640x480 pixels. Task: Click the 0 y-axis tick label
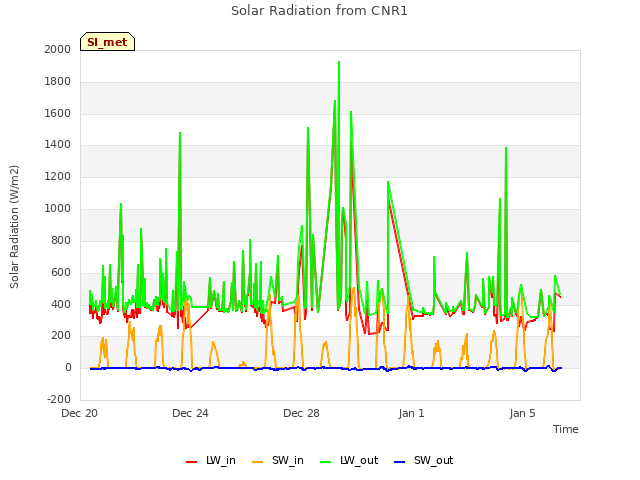(x=68, y=367)
